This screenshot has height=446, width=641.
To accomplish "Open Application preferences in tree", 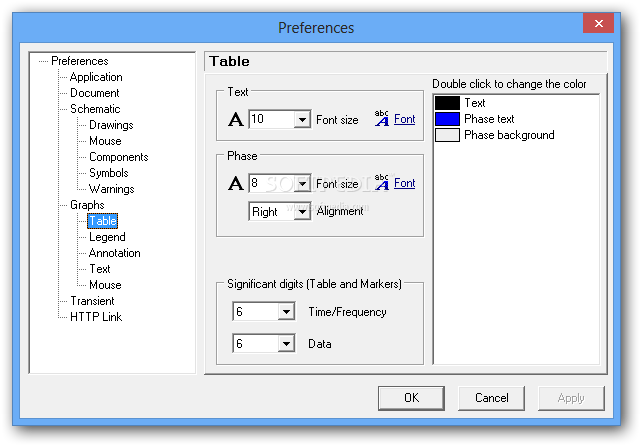I will point(96,77).
